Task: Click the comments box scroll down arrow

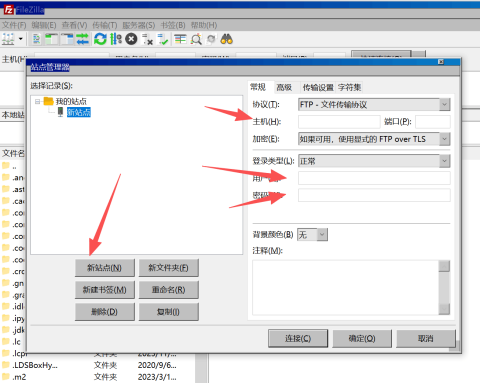Action: click(444, 309)
